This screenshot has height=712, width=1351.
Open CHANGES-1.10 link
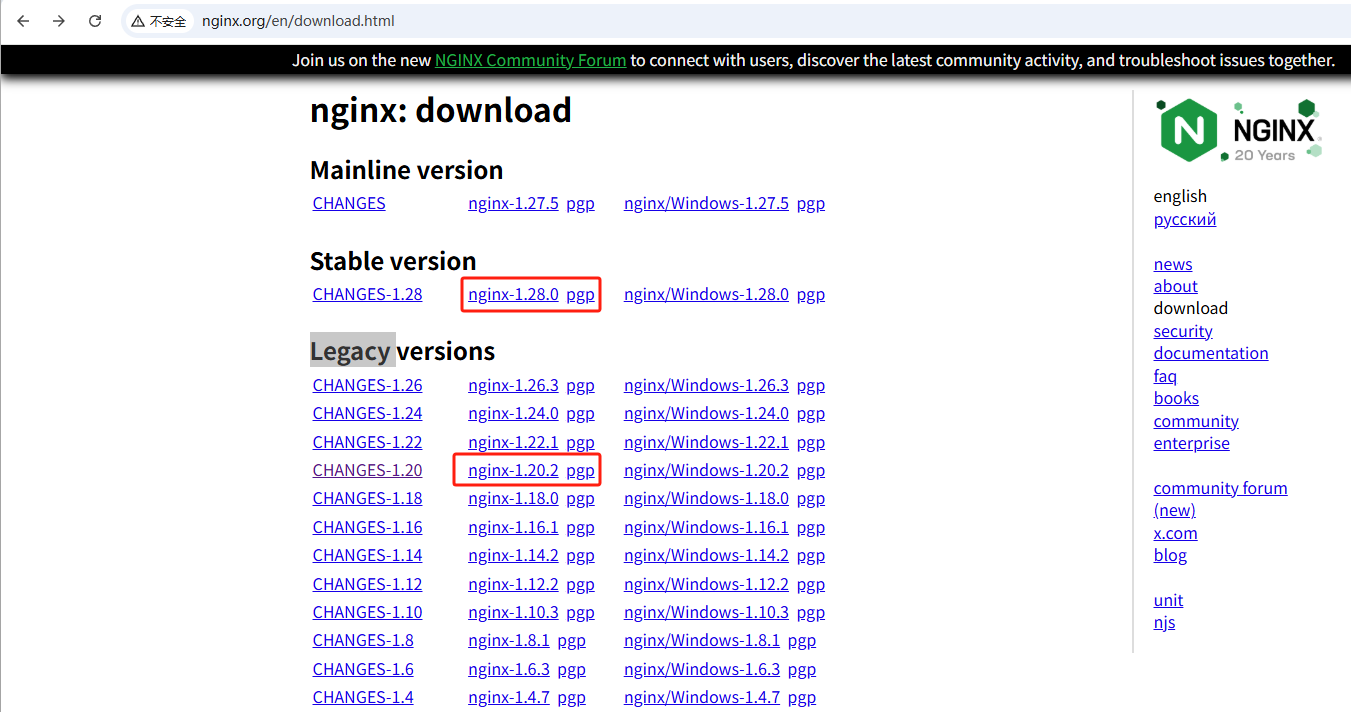367,612
